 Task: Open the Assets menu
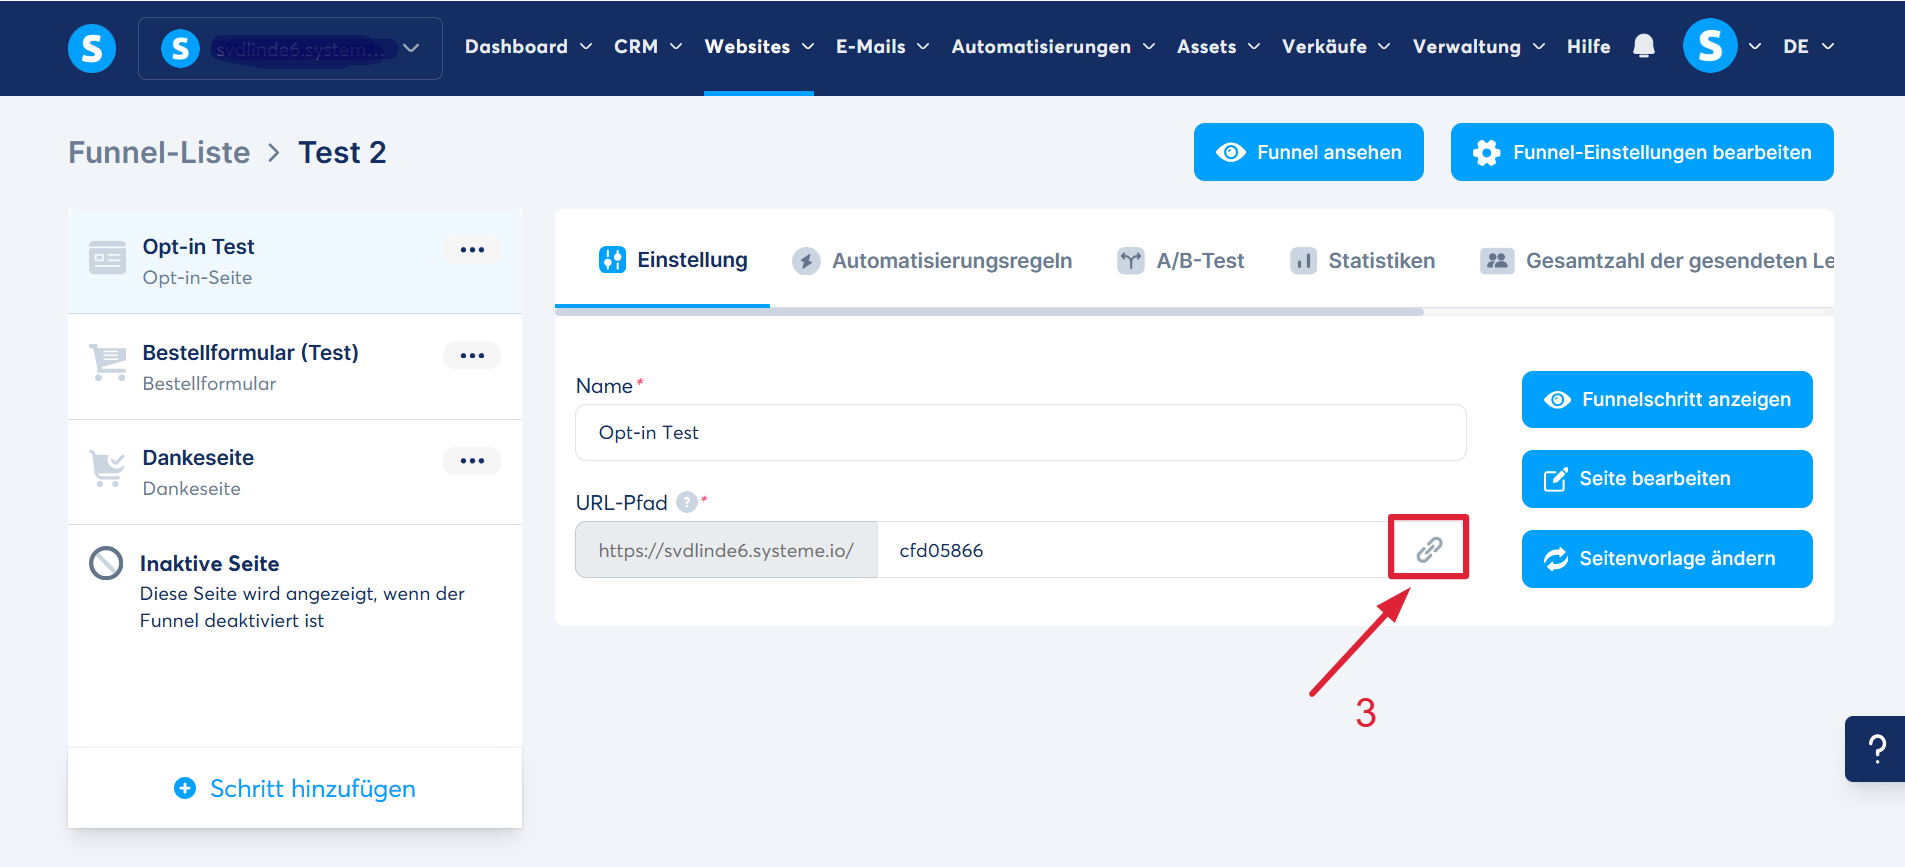coord(1218,47)
